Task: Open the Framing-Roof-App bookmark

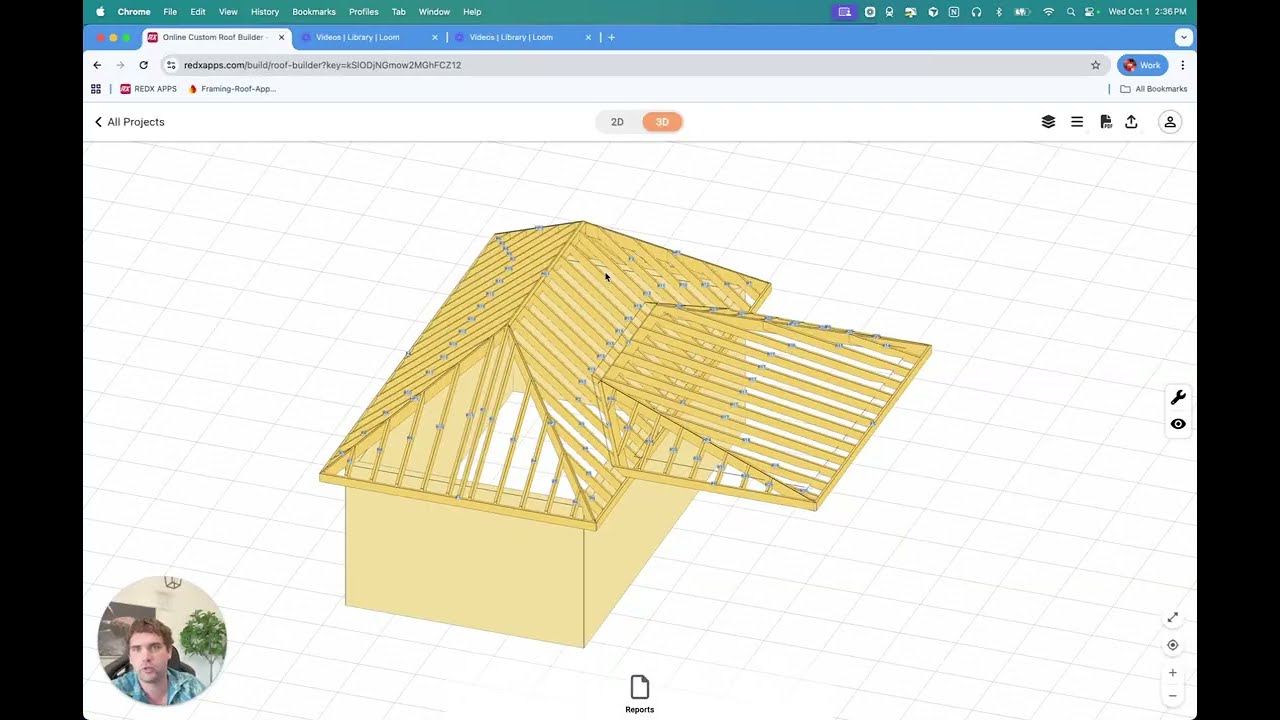Action: pos(232,89)
